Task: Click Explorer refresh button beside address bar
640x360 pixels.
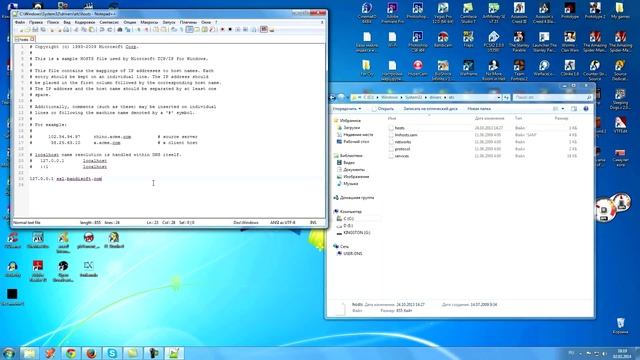Action: (x=506, y=98)
